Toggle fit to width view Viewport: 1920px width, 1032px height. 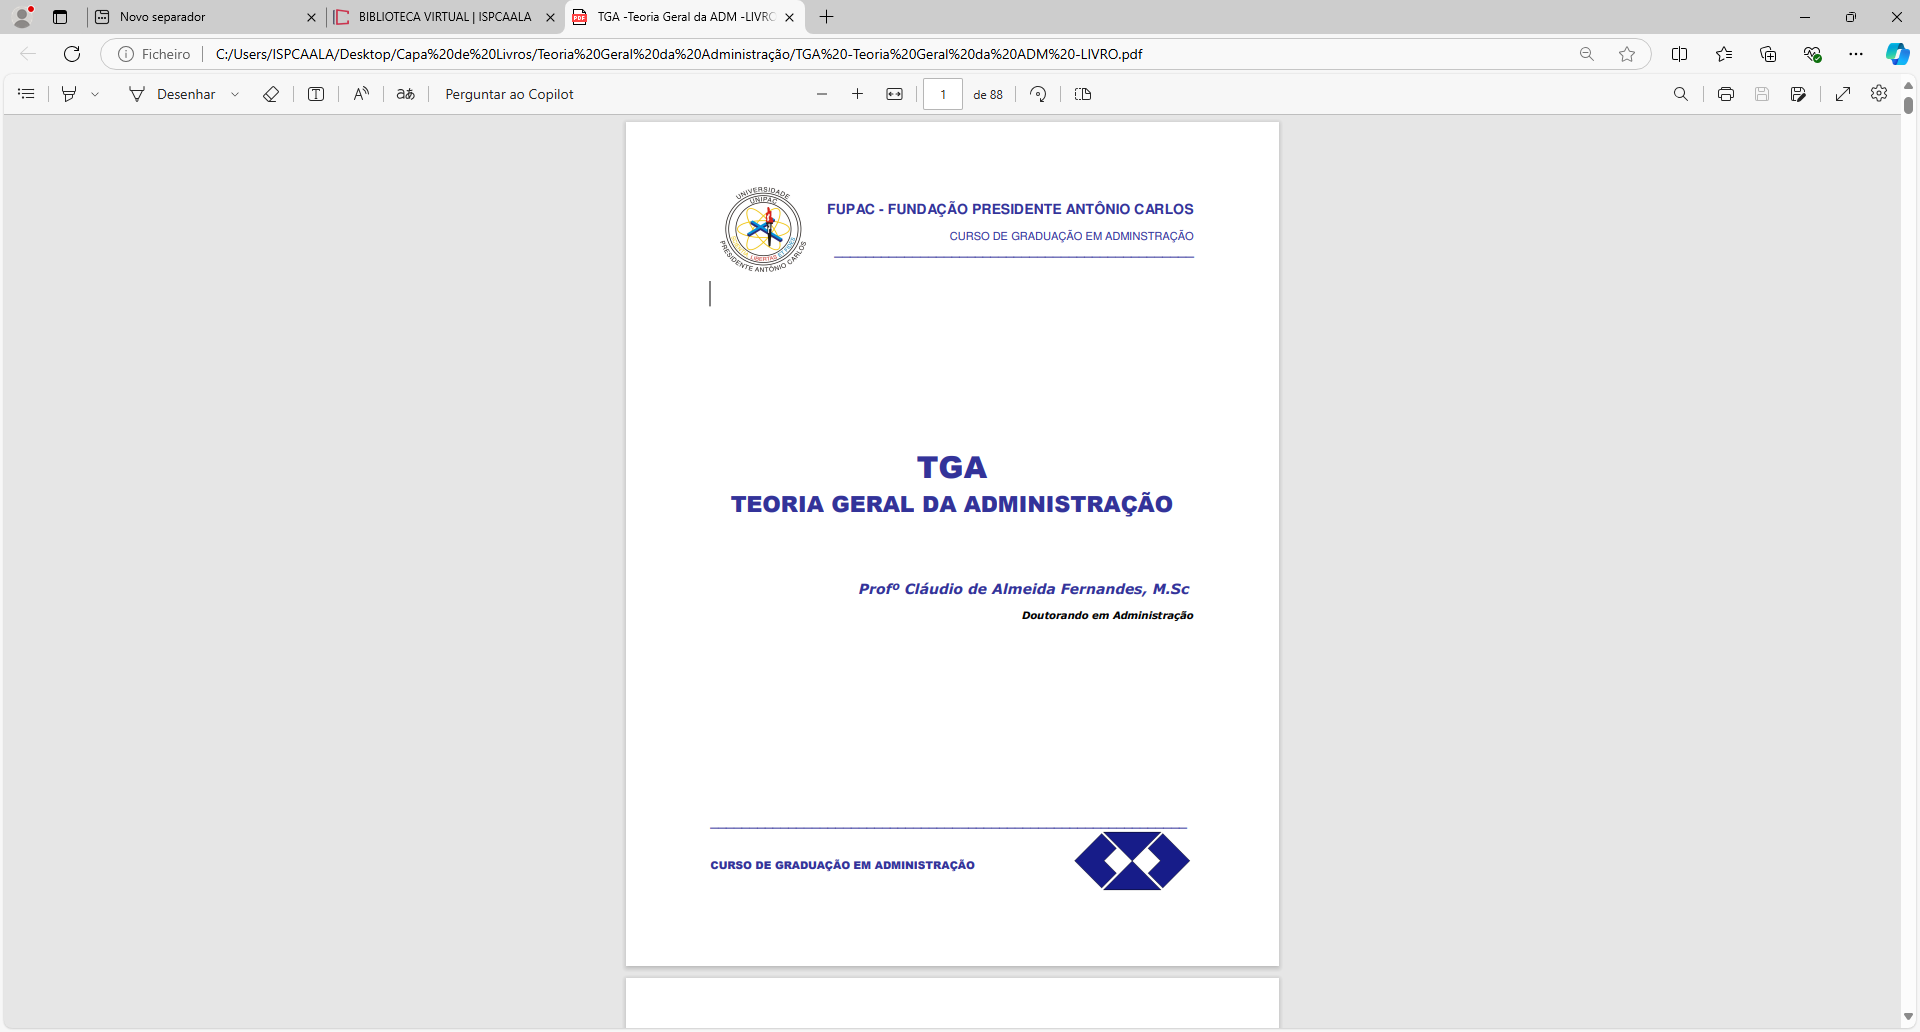click(894, 94)
